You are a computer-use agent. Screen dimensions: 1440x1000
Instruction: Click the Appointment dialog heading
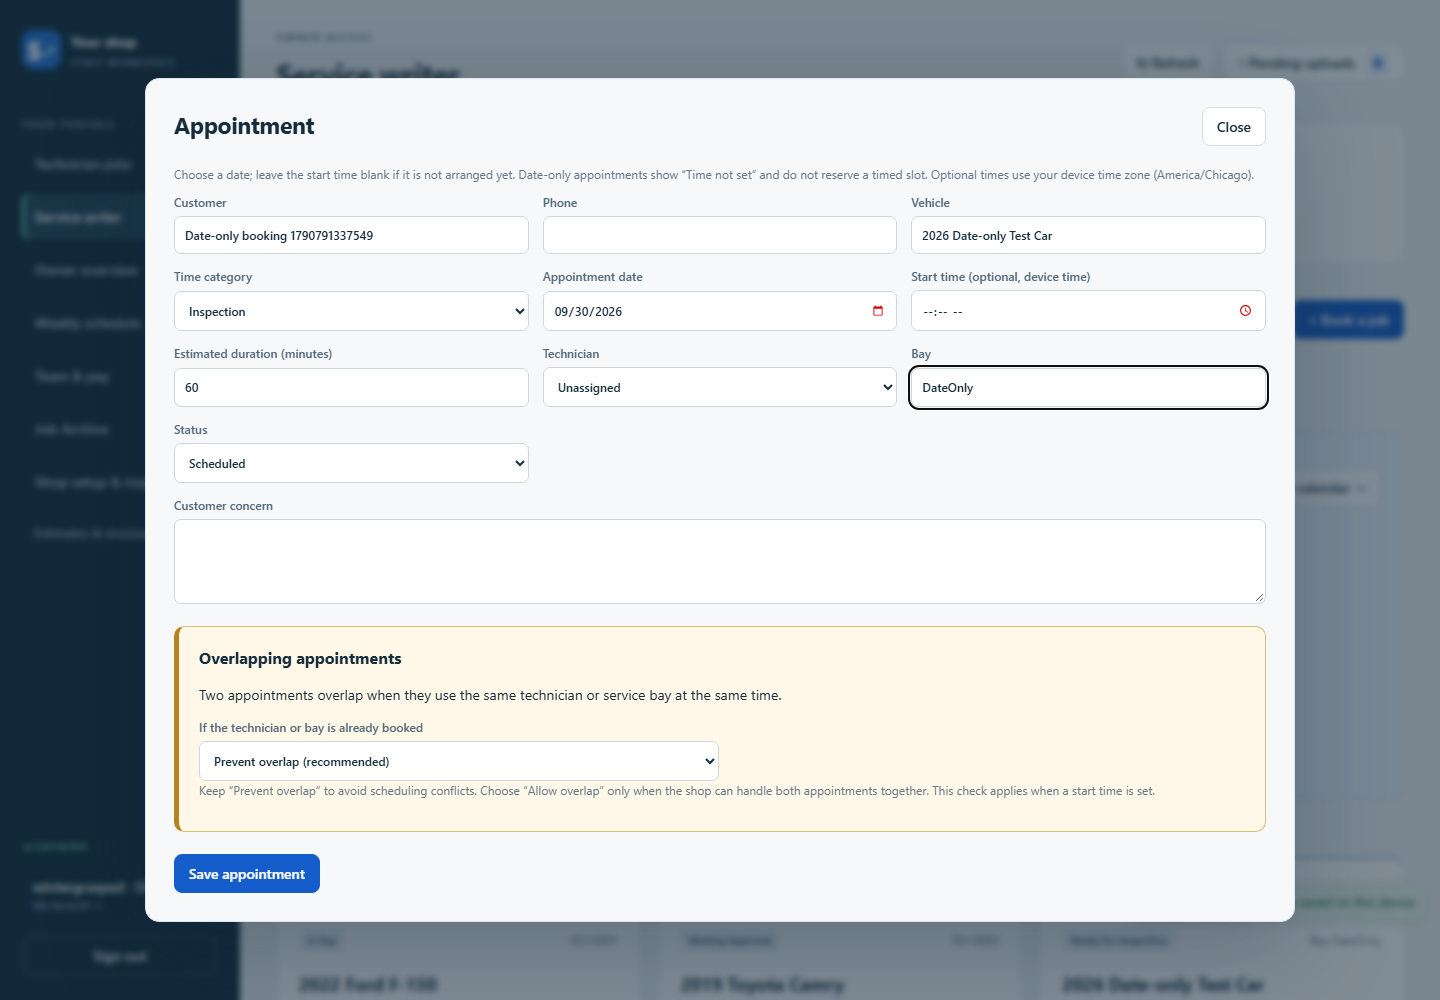(x=244, y=126)
